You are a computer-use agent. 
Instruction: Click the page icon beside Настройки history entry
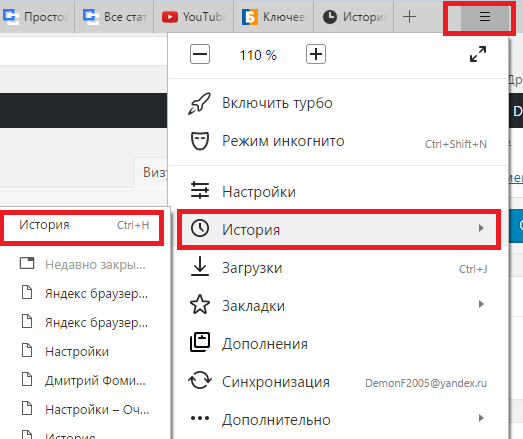(x=27, y=350)
